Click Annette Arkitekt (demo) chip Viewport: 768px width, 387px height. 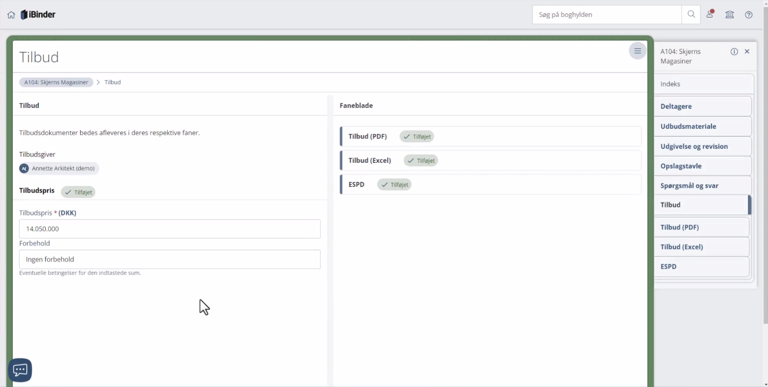pyautogui.click(x=59, y=169)
